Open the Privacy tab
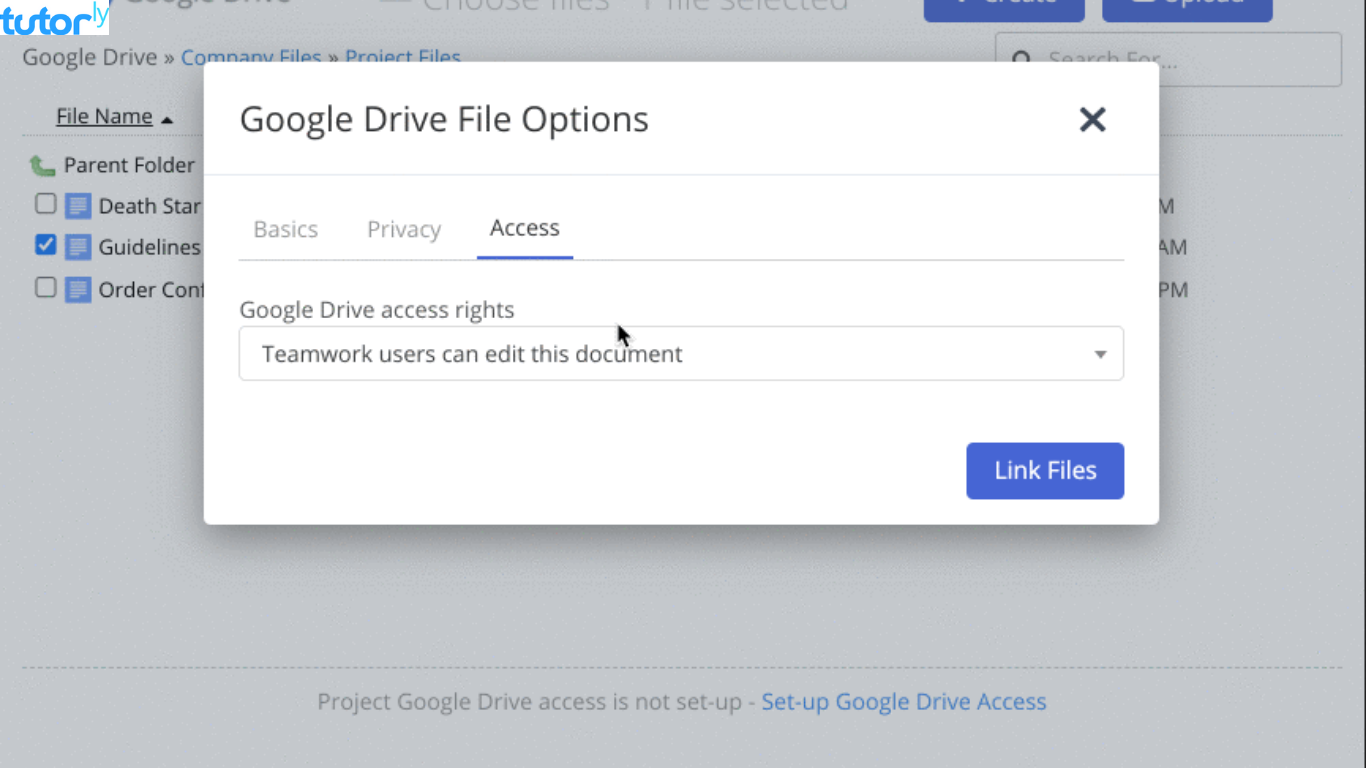Image resolution: width=1366 pixels, height=768 pixels. 404,229
